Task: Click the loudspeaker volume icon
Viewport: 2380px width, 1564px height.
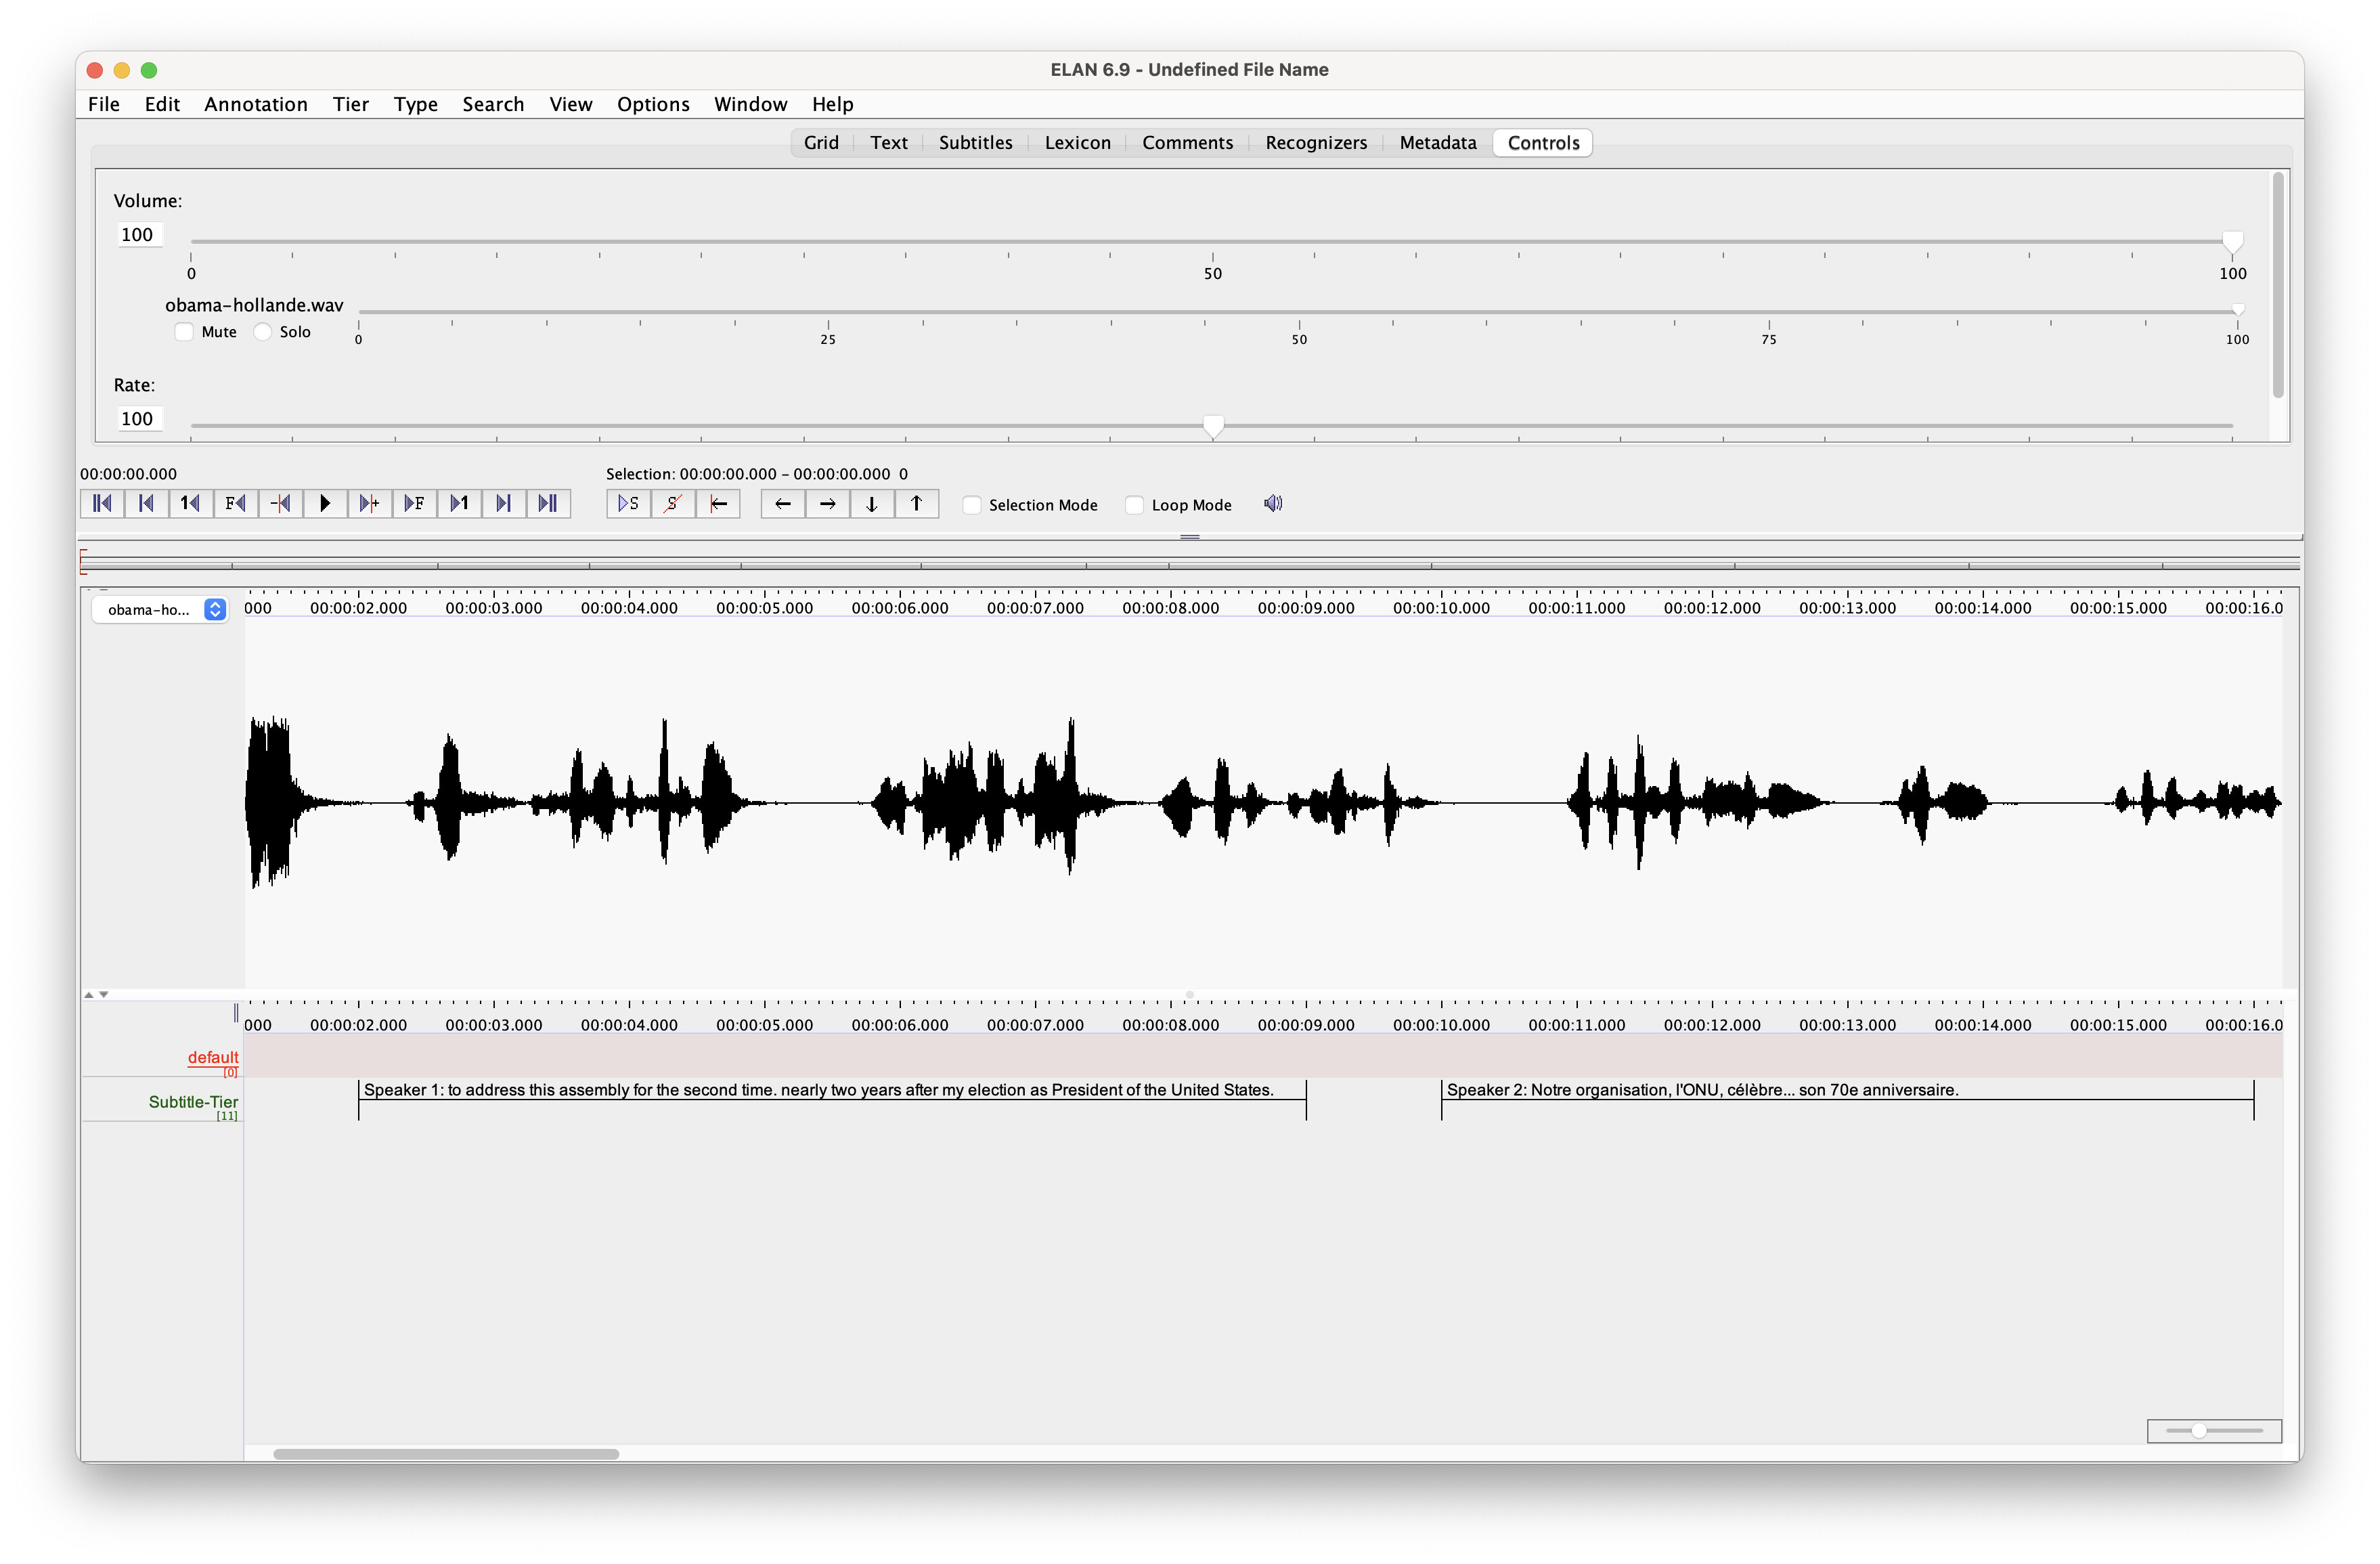Action: point(1272,503)
